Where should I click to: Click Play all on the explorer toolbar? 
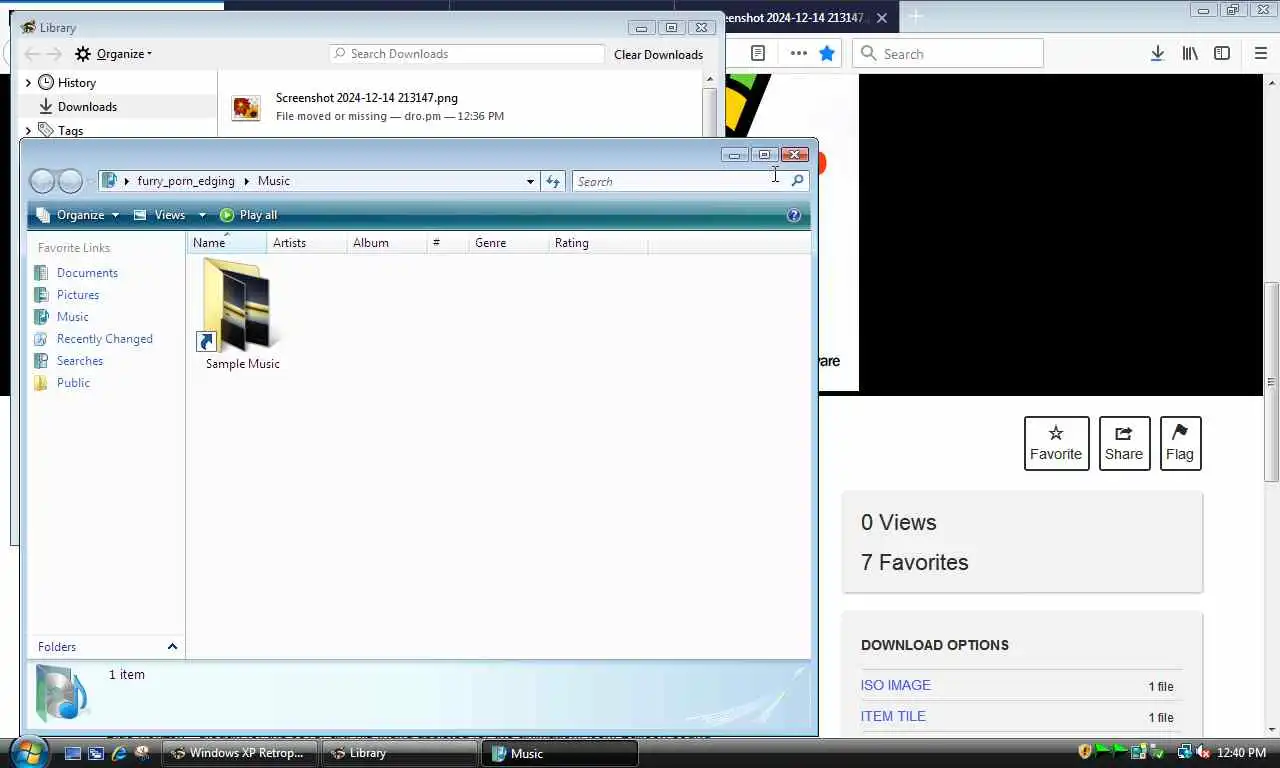pos(248,215)
